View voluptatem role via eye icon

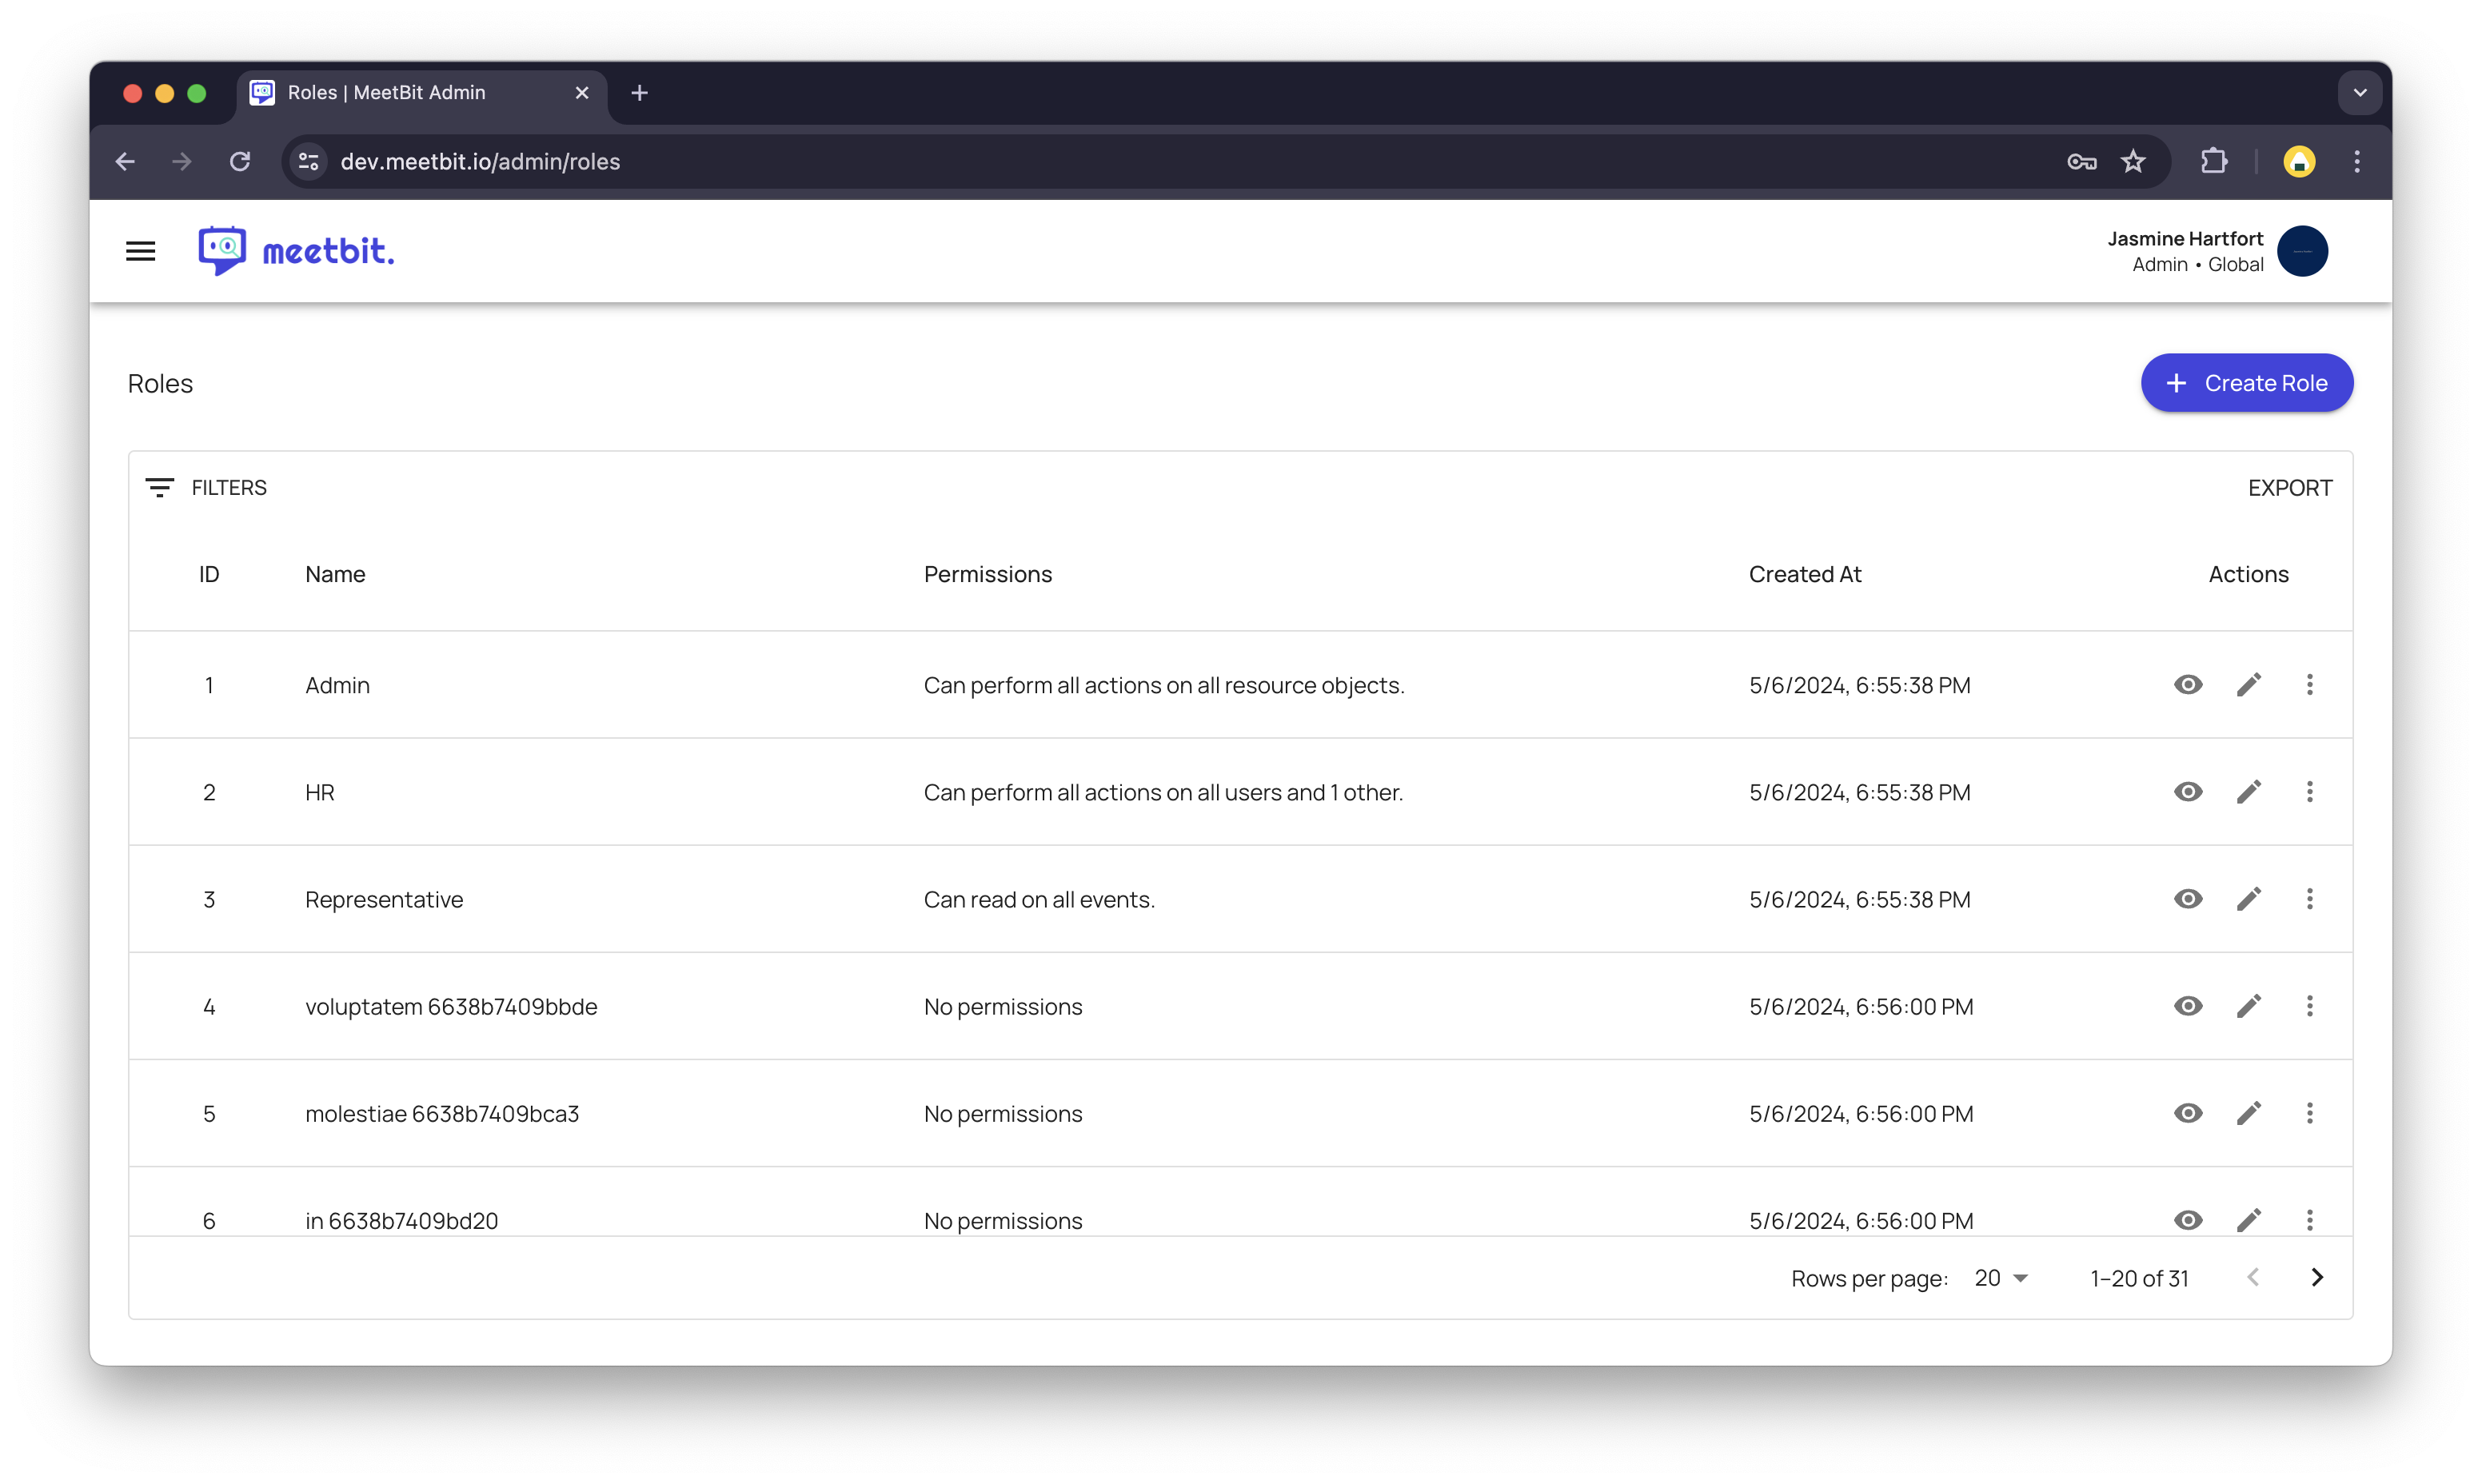point(2187,1006)
